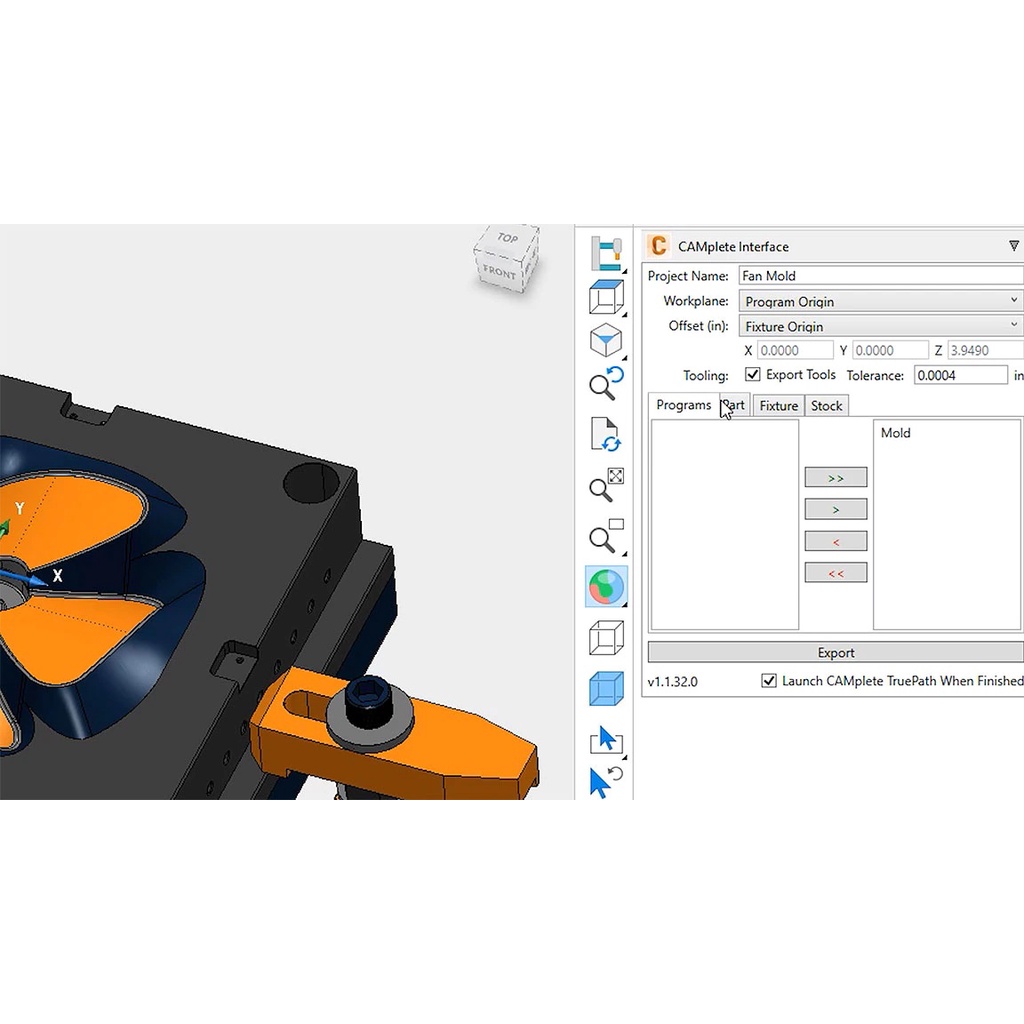Screen dimensions: 1024x1024
Task: Switch to the Programs tab
Action: [683, 405]
